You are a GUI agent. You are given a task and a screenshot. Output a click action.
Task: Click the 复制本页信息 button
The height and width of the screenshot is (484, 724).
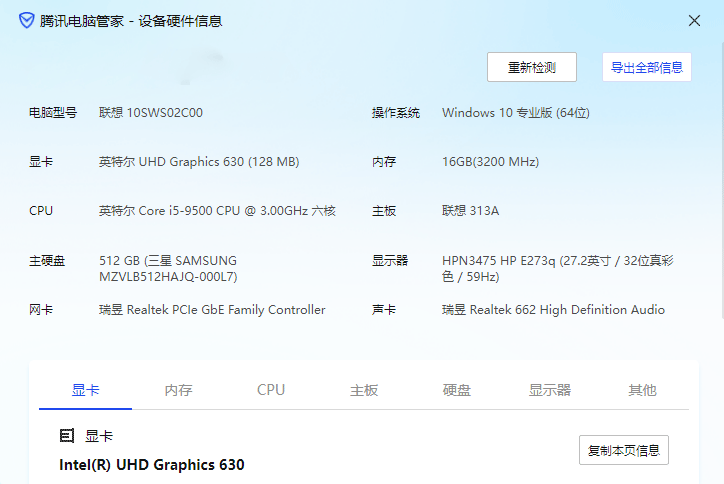coord(623,450)
